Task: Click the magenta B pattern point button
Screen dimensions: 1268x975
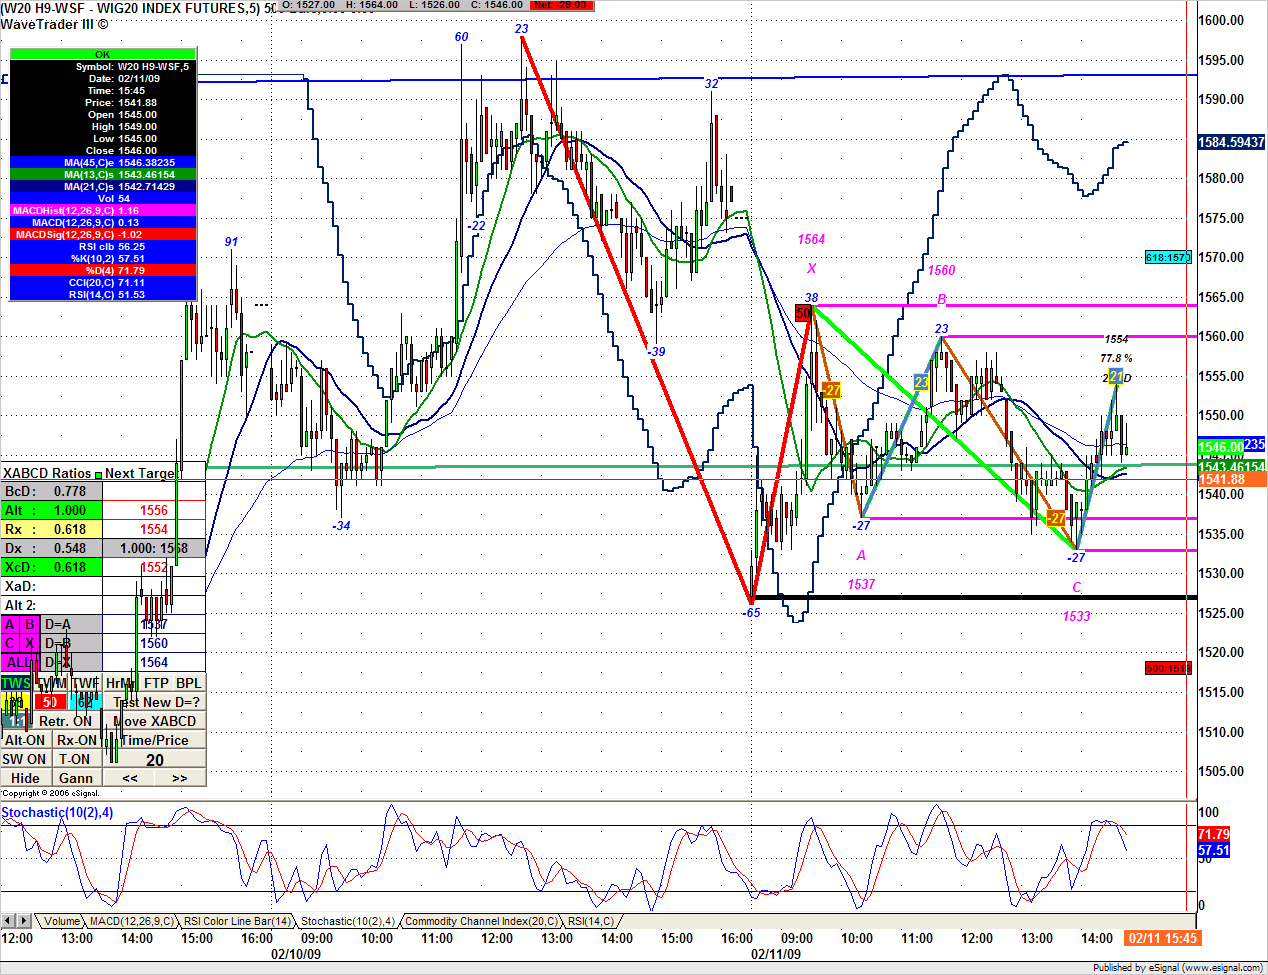Action: click(30, 624)
